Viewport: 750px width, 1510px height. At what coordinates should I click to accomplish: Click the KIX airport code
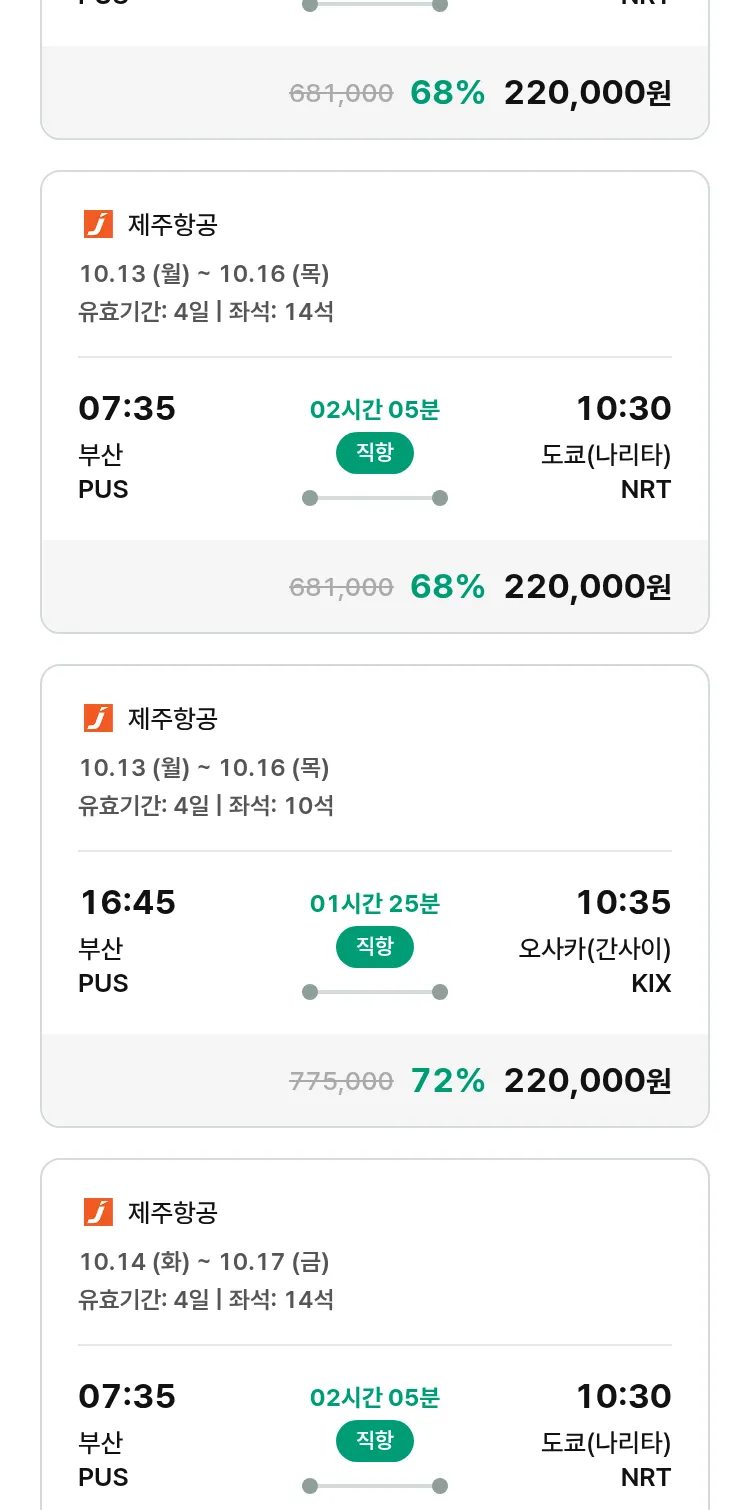pyautogui.click(x=651, y=984)
